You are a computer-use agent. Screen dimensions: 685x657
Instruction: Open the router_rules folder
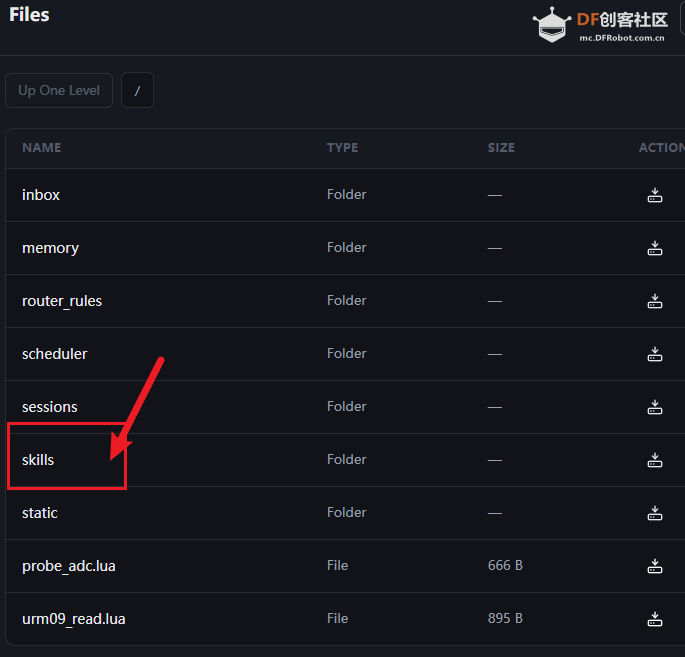click(x=62, y=301)
